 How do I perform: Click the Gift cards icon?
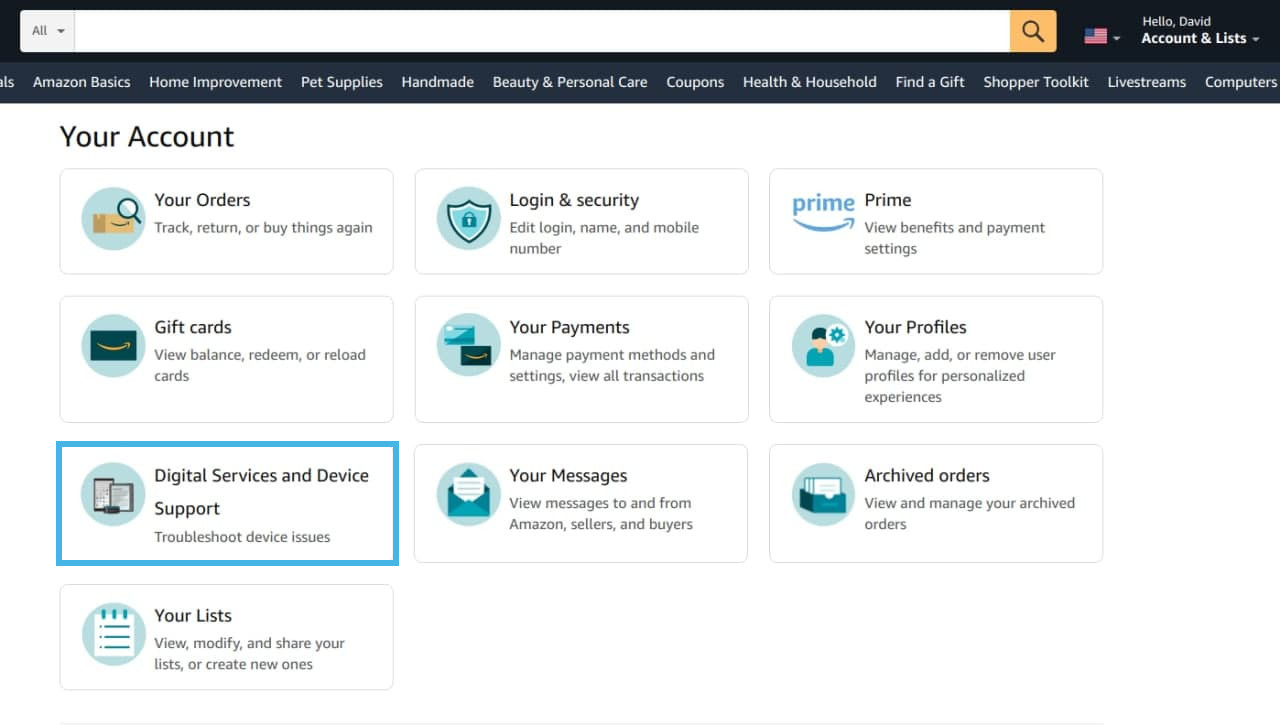tap(113, 345)
